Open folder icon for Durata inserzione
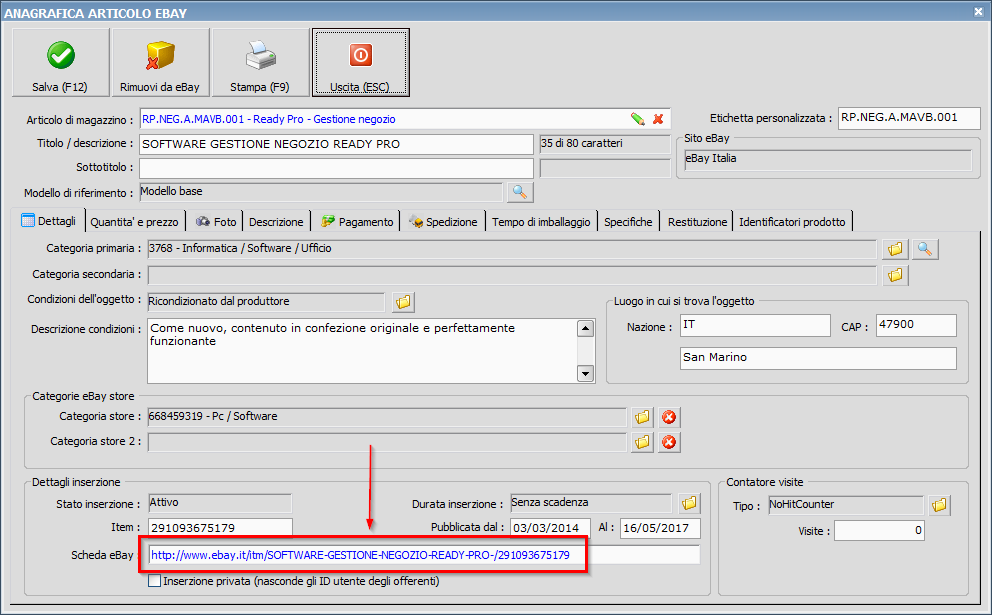This screenshot has width=992, height=615. coord(689,504)
